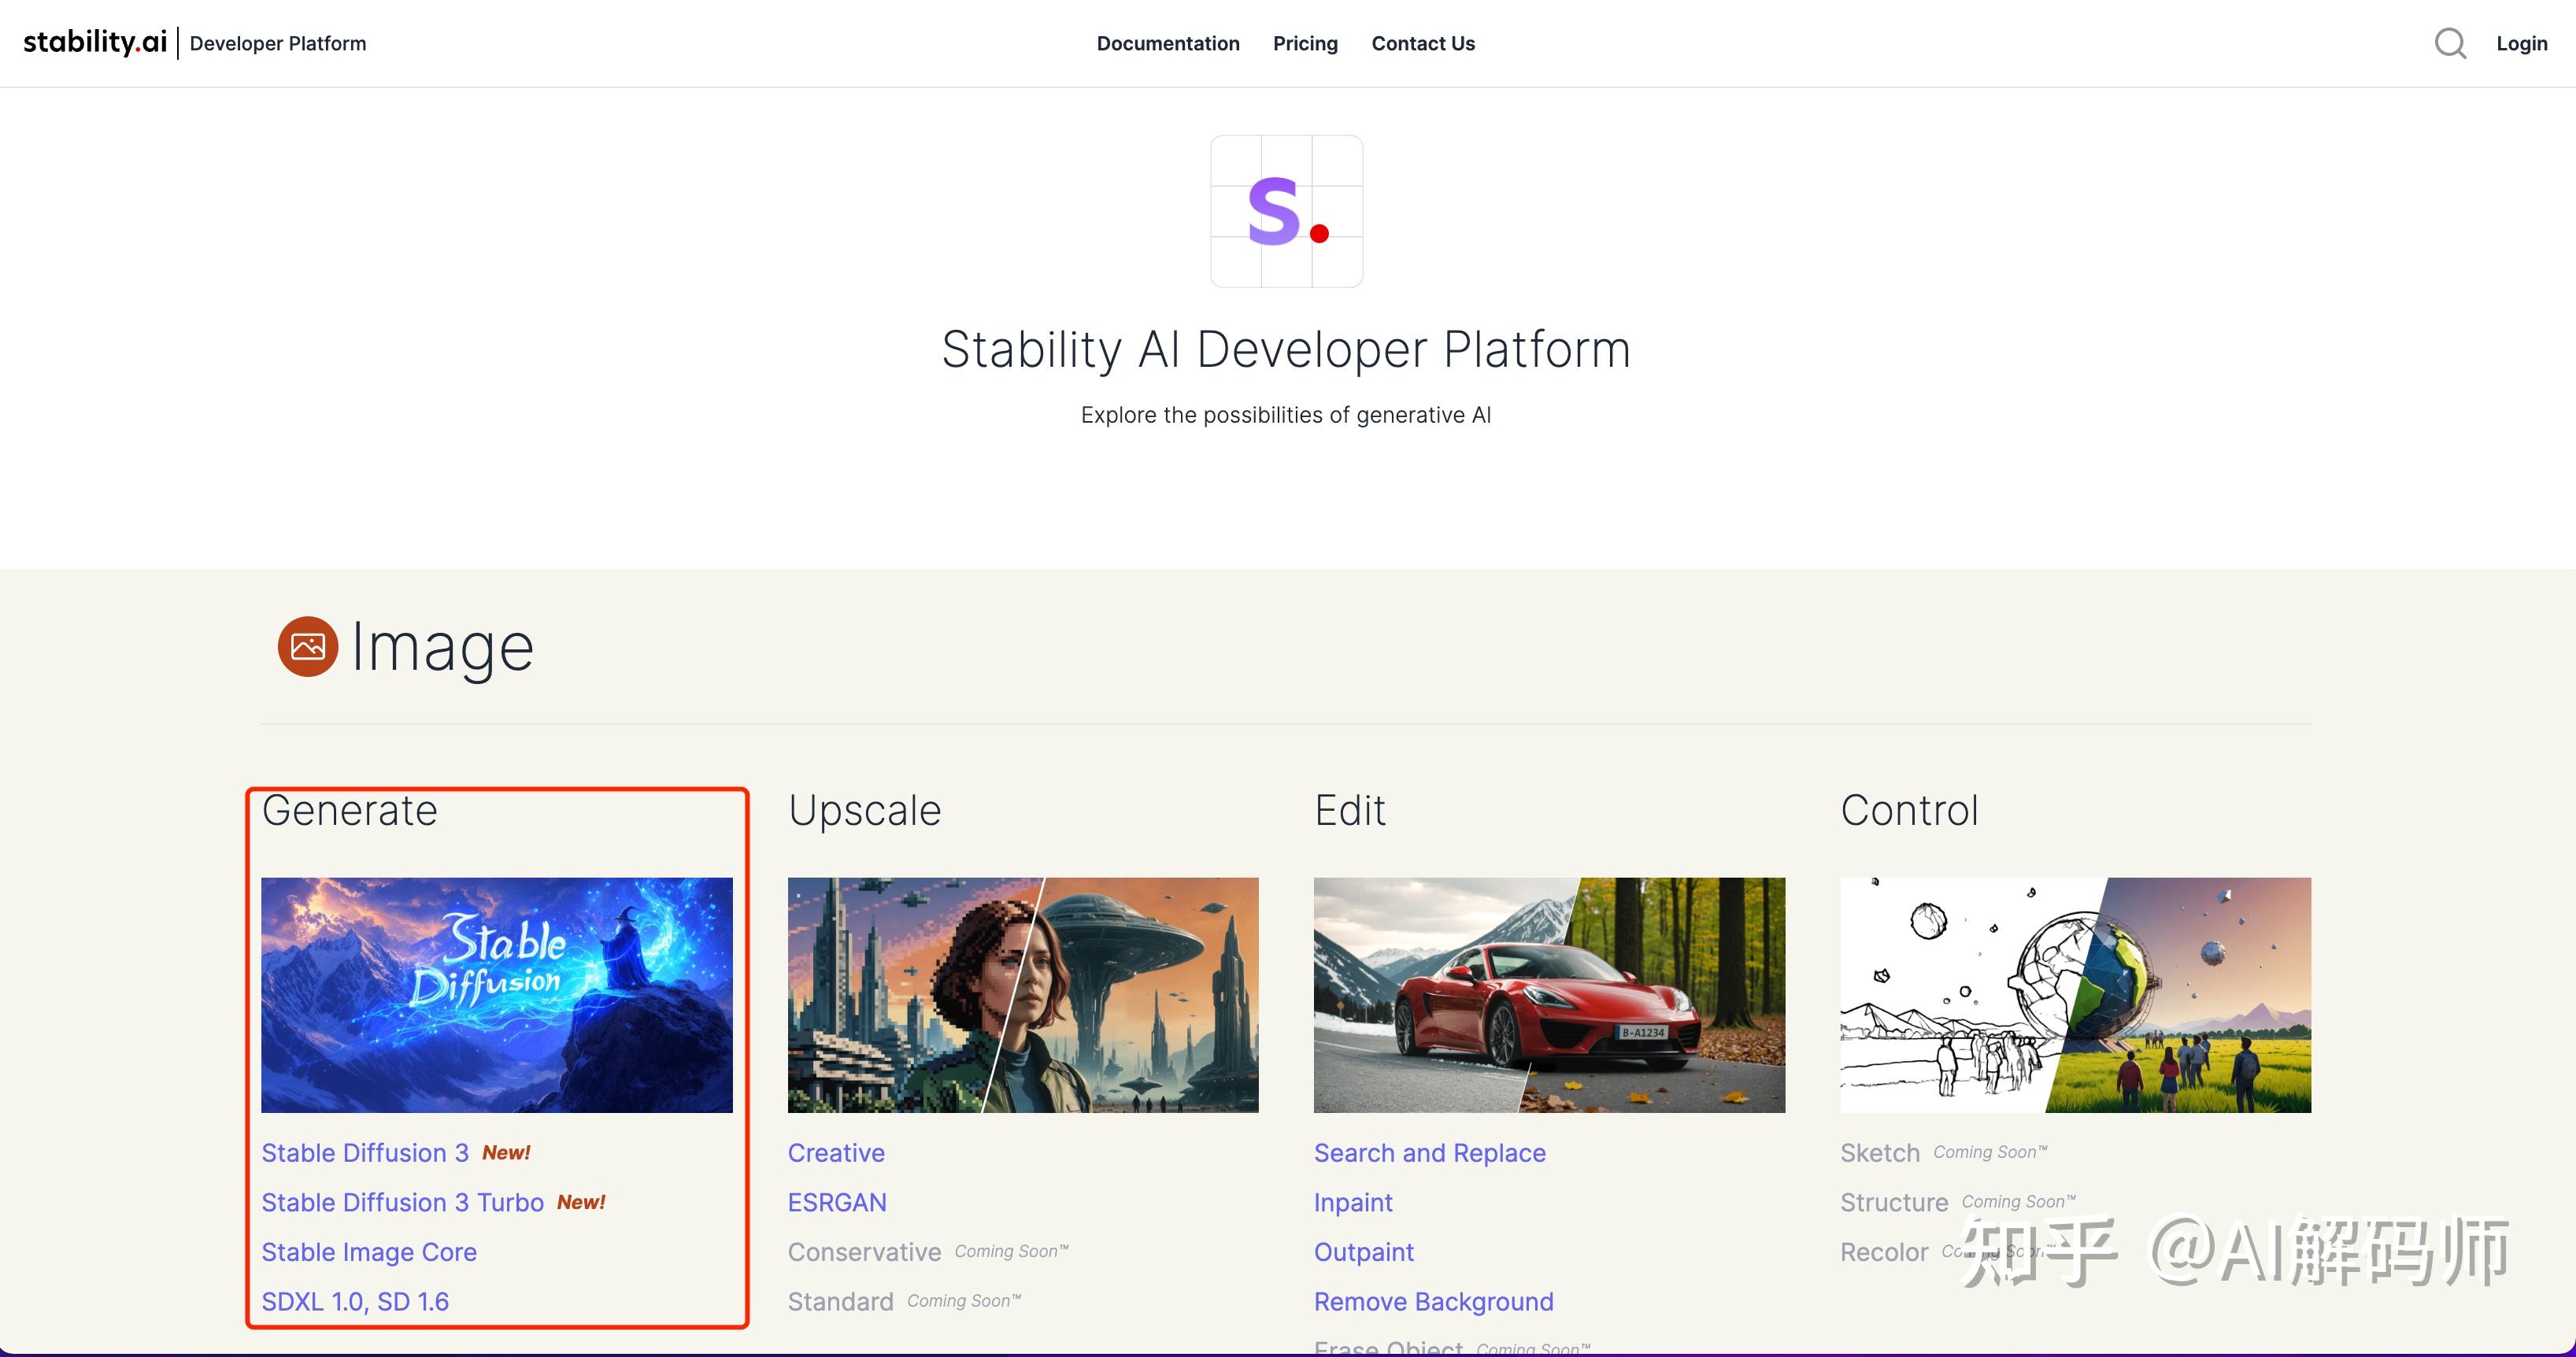The image size is (2576, 1357).
Task: Click the Upscale comparison image
Action: [x=1022, y=996]
